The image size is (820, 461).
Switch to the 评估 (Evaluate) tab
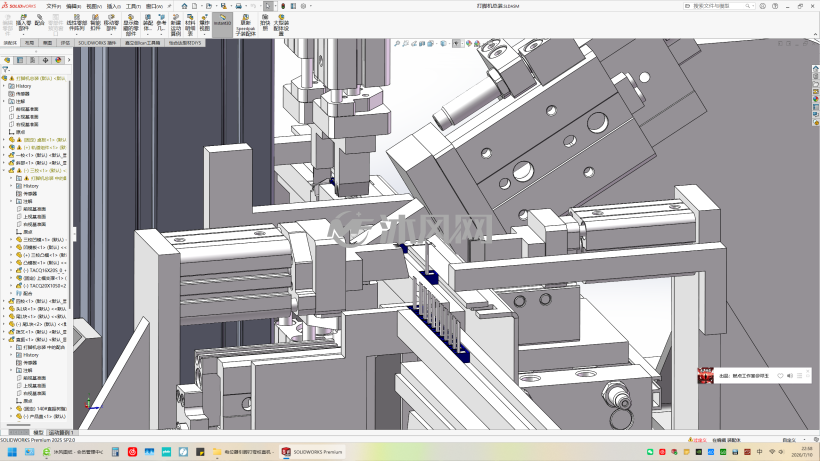click(x=65, y=43)
